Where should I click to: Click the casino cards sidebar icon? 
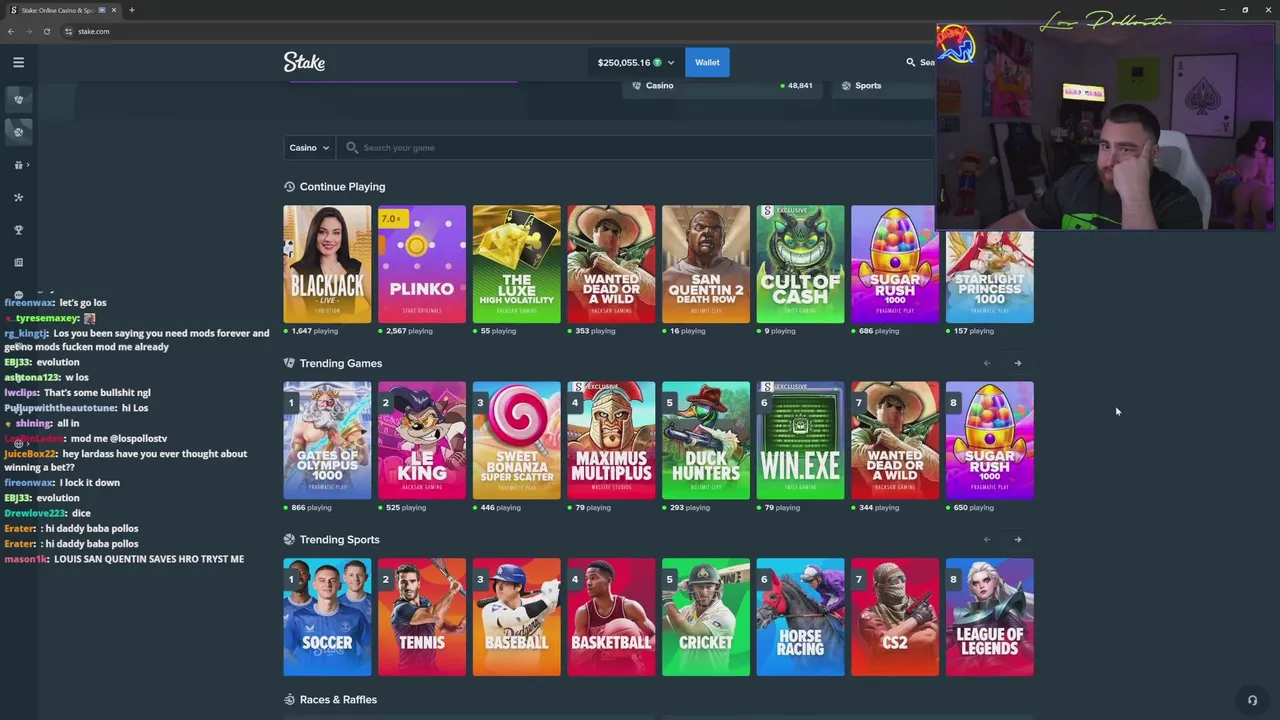click(x=18, y=99)
